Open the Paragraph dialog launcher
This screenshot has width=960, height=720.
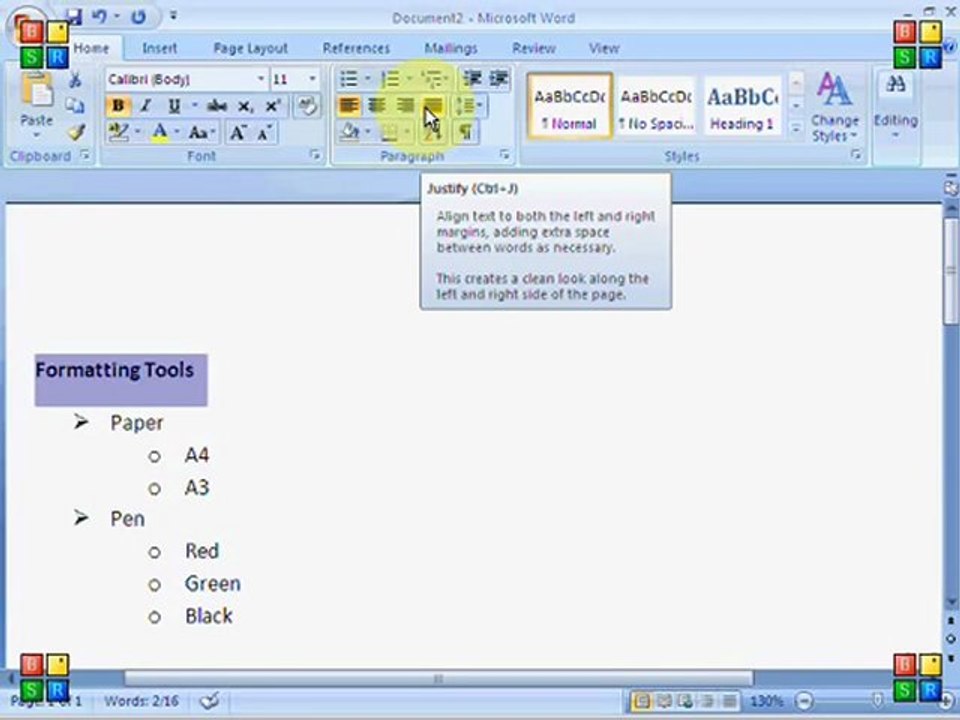(x=504, y=155)
